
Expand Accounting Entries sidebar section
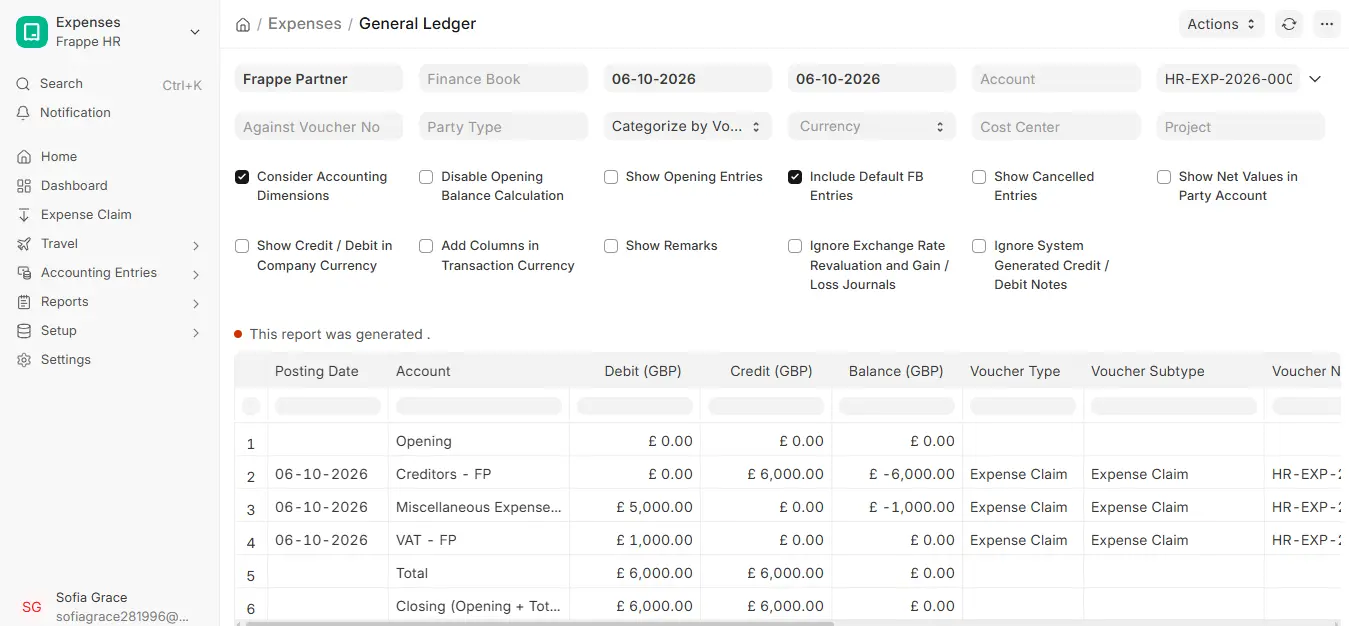(196, 274)
